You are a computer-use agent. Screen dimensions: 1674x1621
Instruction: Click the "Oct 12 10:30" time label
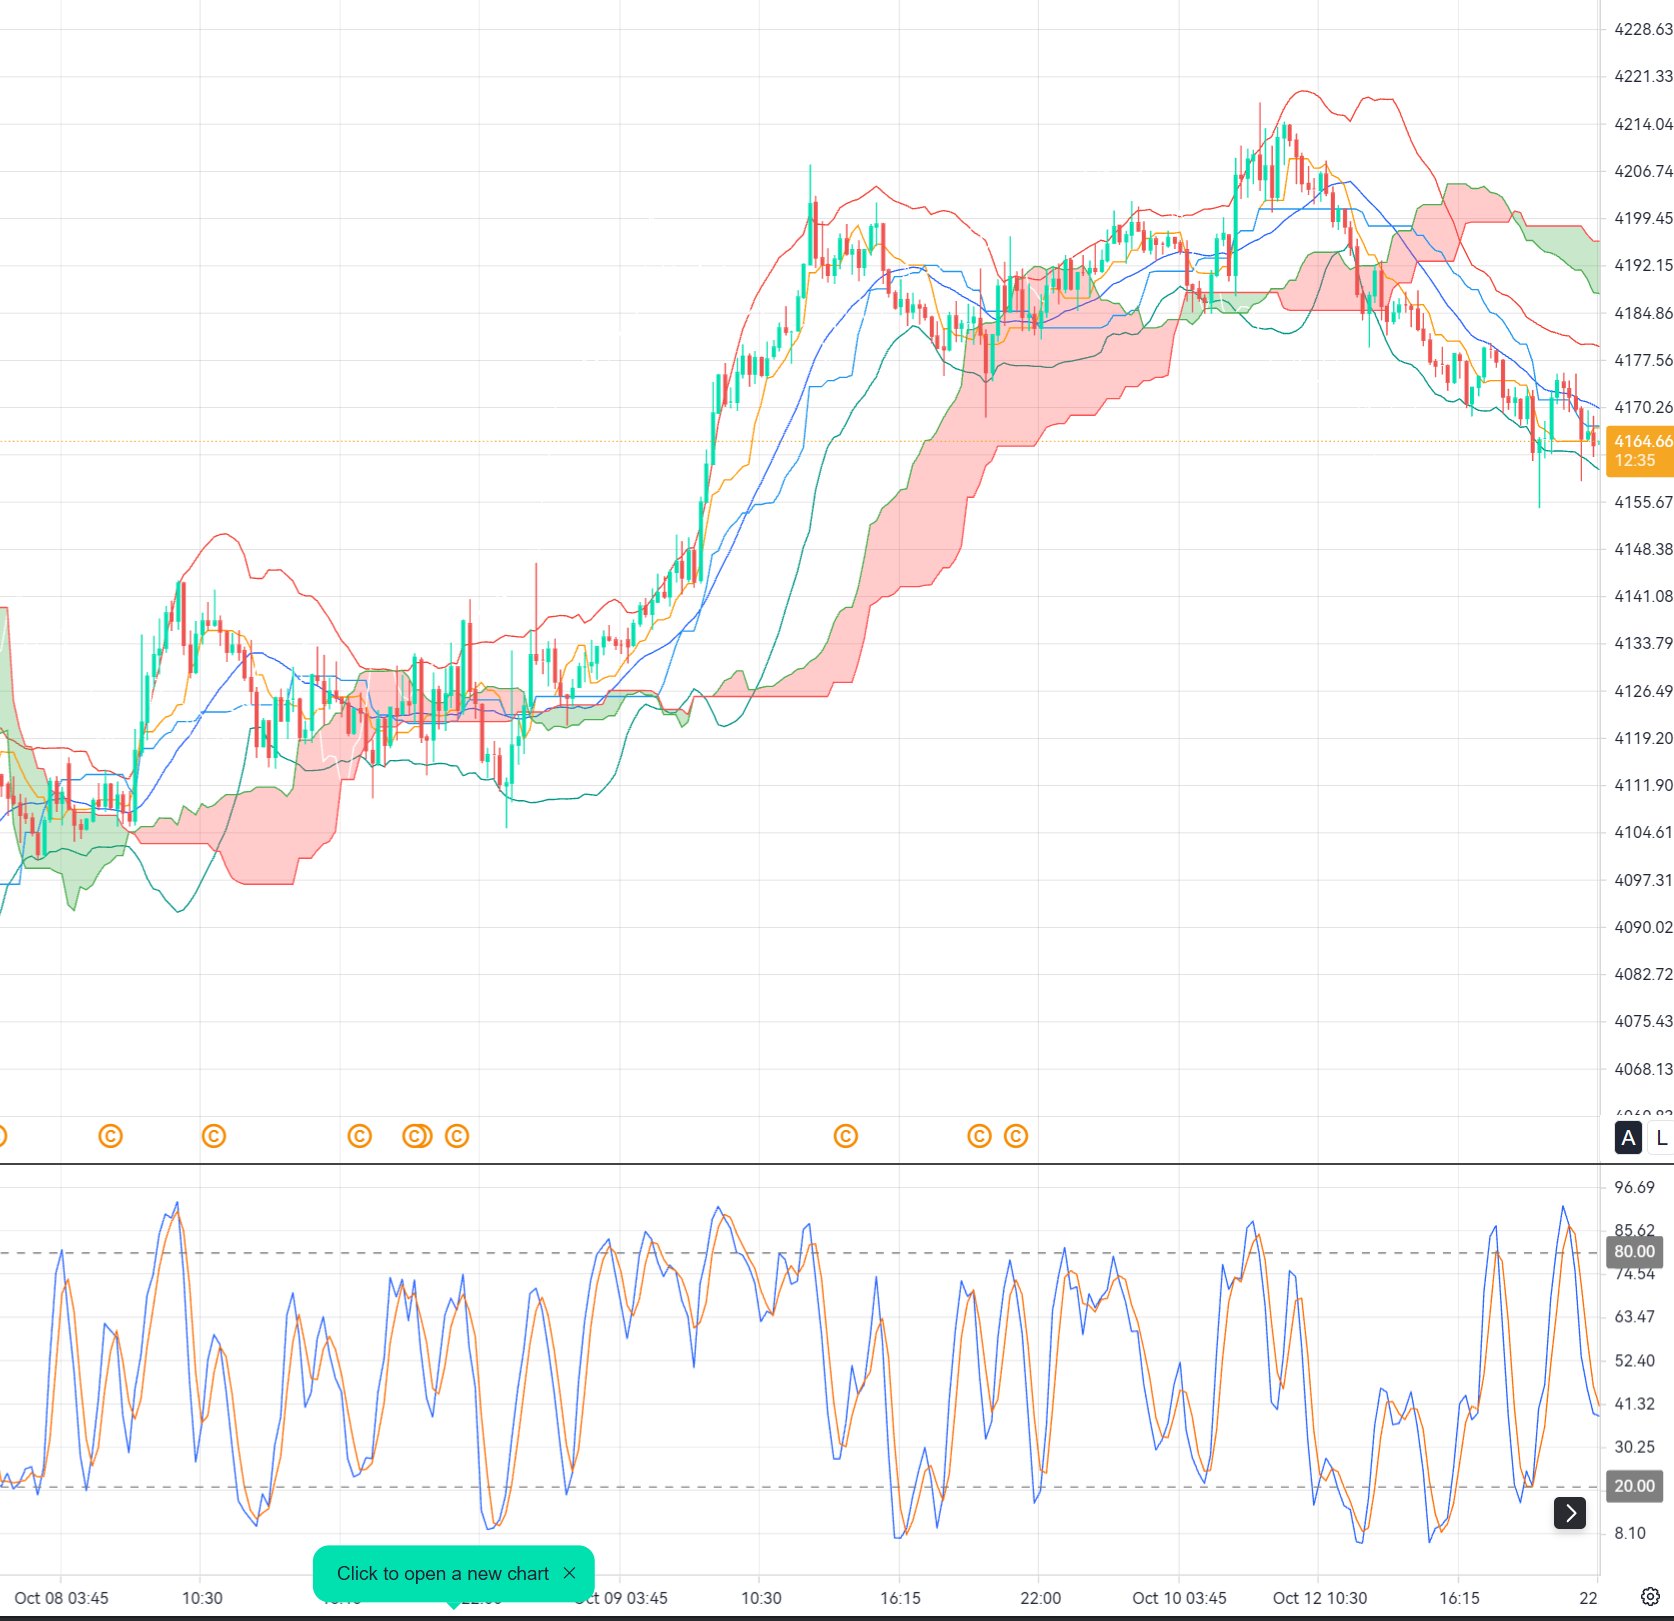[x=1319, y=1598]
